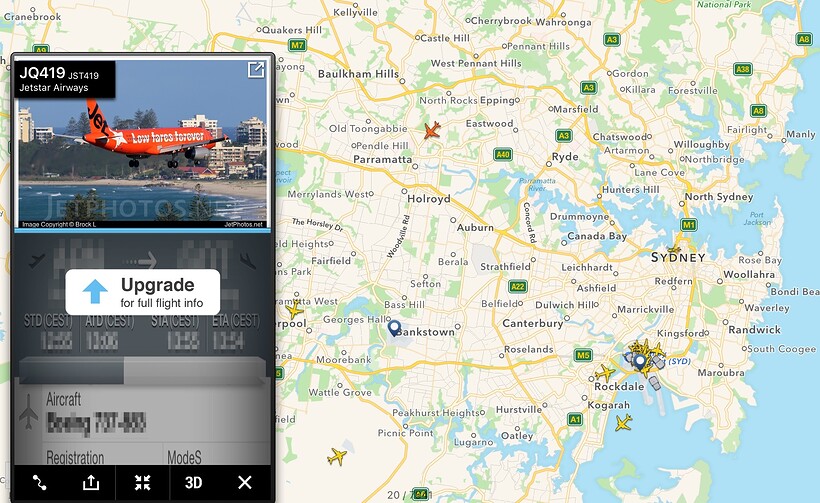820x503 pixels.
Task: Select the yellow plane south of Kogarah
Action: pyautogui.click(x=623, y=422)
